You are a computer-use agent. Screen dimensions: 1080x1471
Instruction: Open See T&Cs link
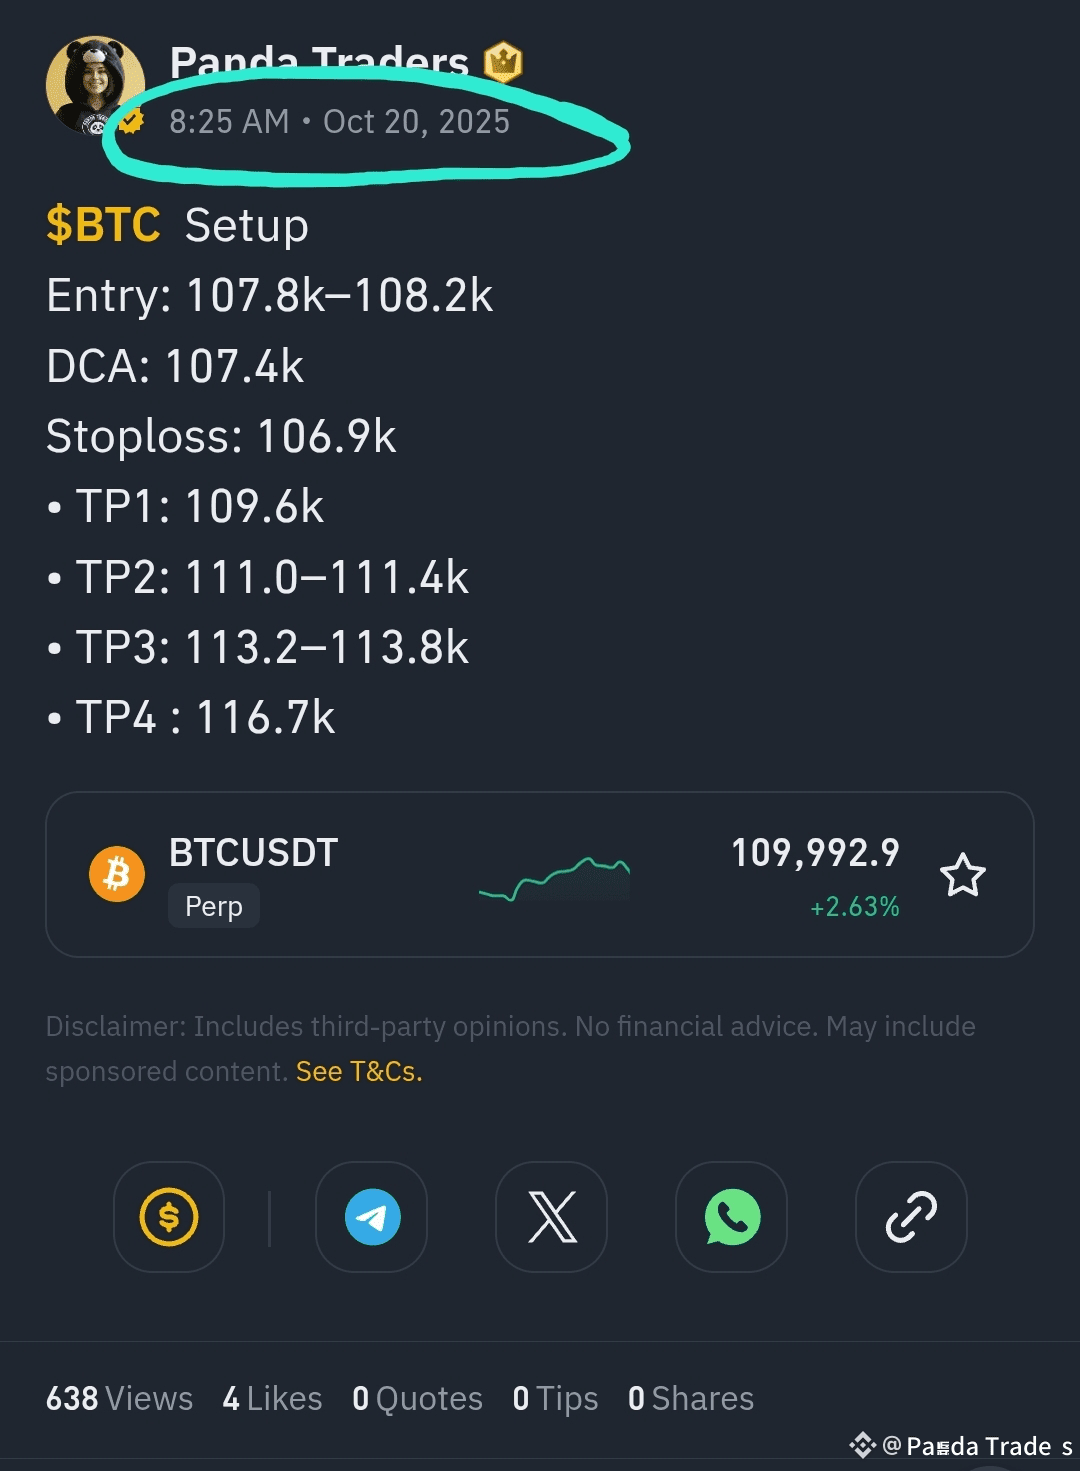(359, 1071)
